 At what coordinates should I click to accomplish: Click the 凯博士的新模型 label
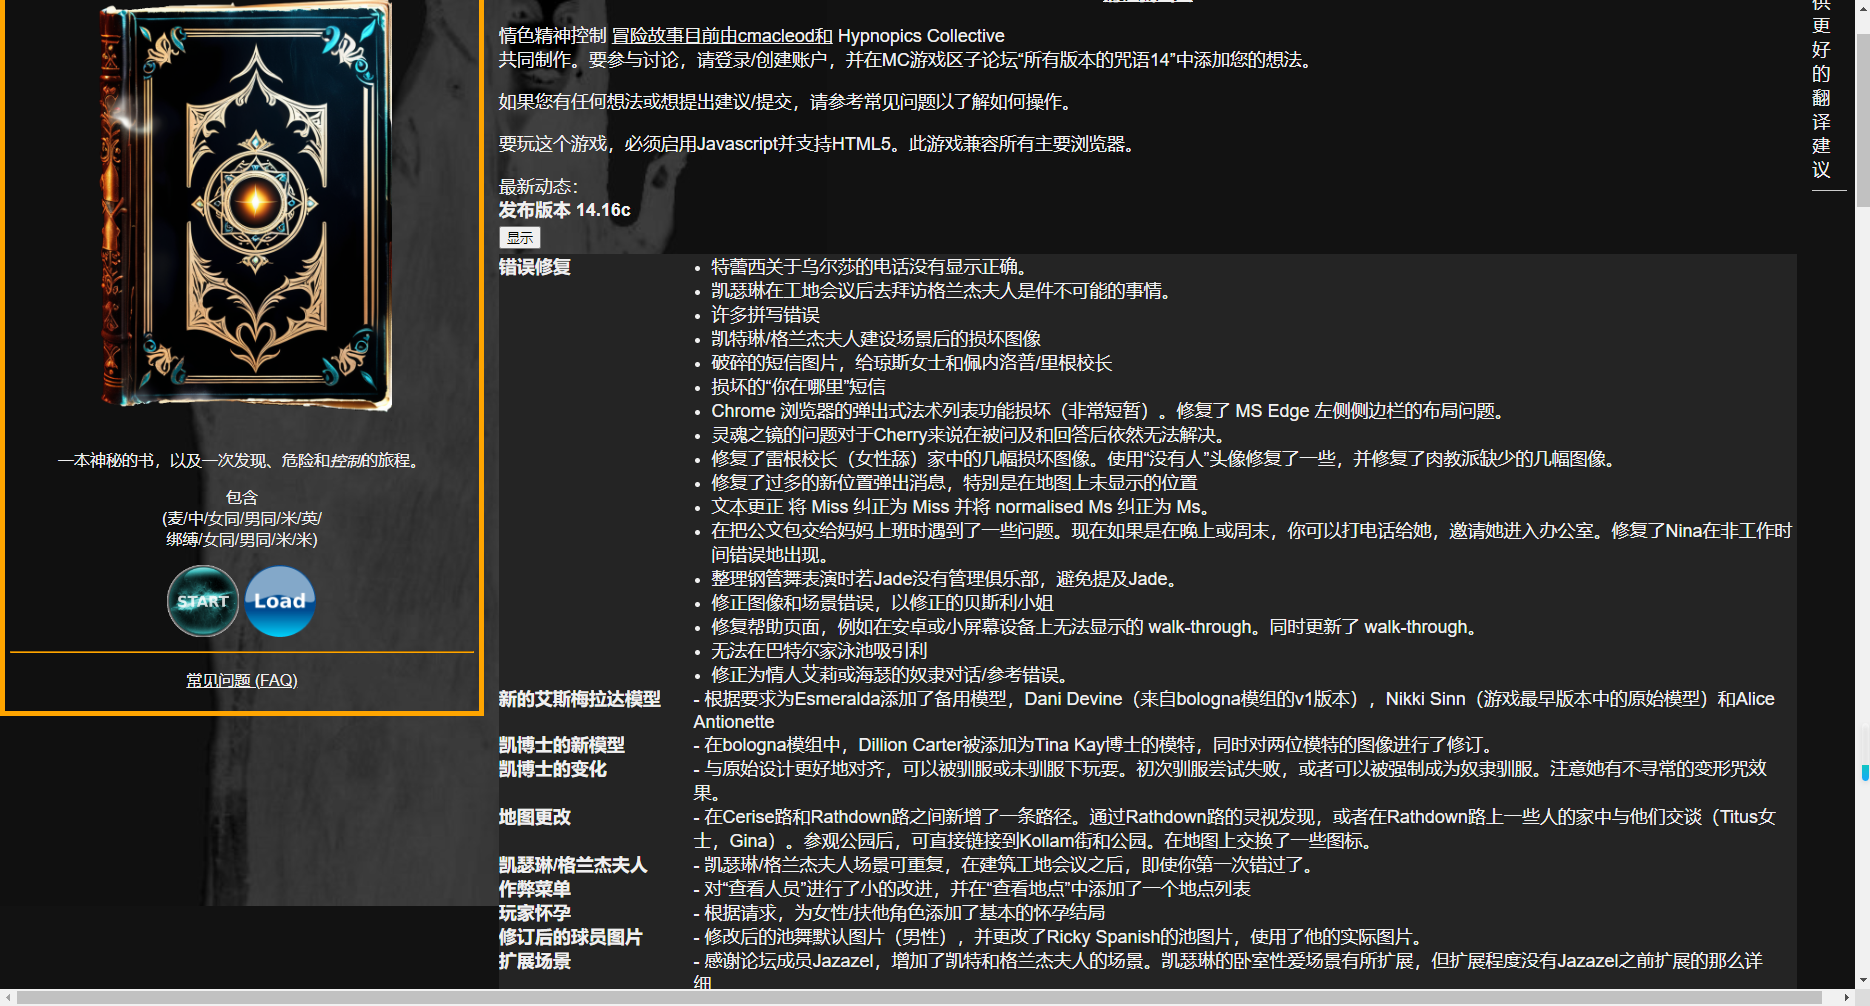(x=562, y=745)
